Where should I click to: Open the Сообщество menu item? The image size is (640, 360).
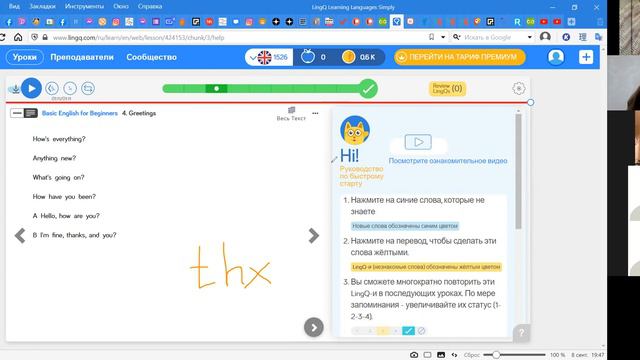[x=151, y=57]
